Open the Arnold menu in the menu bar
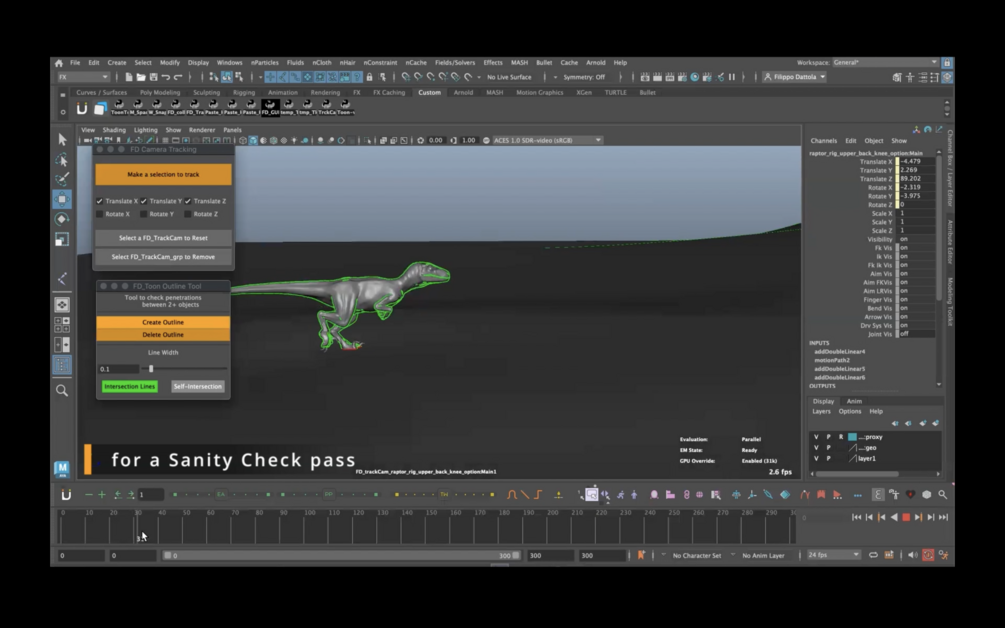Screen dimensions: 1005x628 (595, 63)
